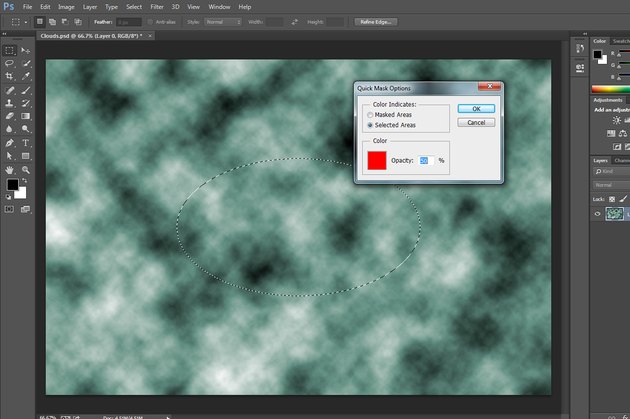Open the Select menu
This screenshot has width=630, height=419.
point(134,7)
